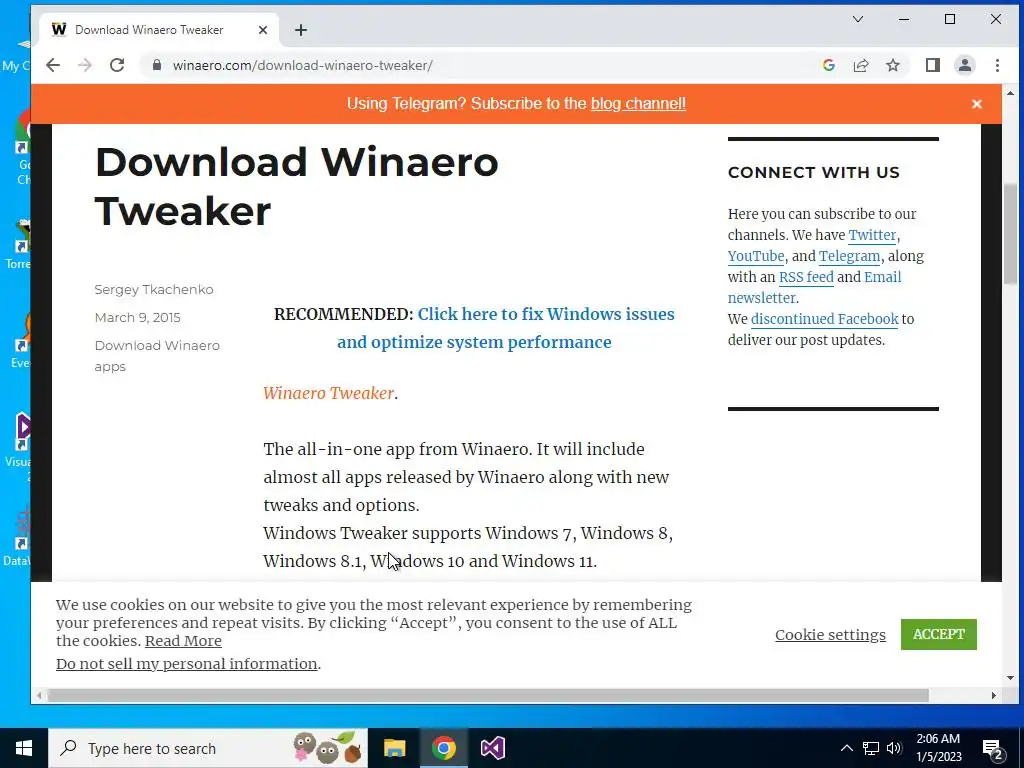The height and width of the screenshot is (768, 1024).
Task: Open network status tray icon
Action: (871, 748)
